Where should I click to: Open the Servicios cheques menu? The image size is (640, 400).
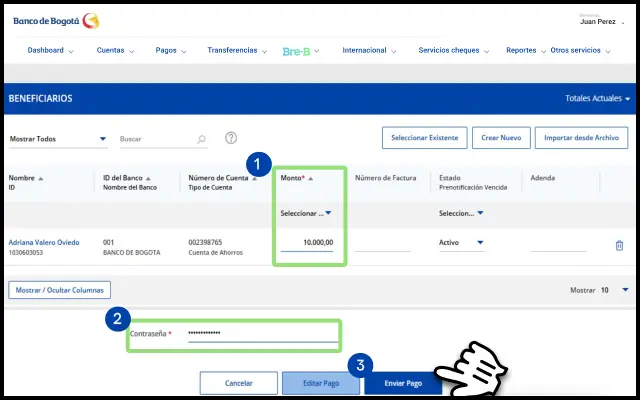pyautogui.click(x=453, y=50)
